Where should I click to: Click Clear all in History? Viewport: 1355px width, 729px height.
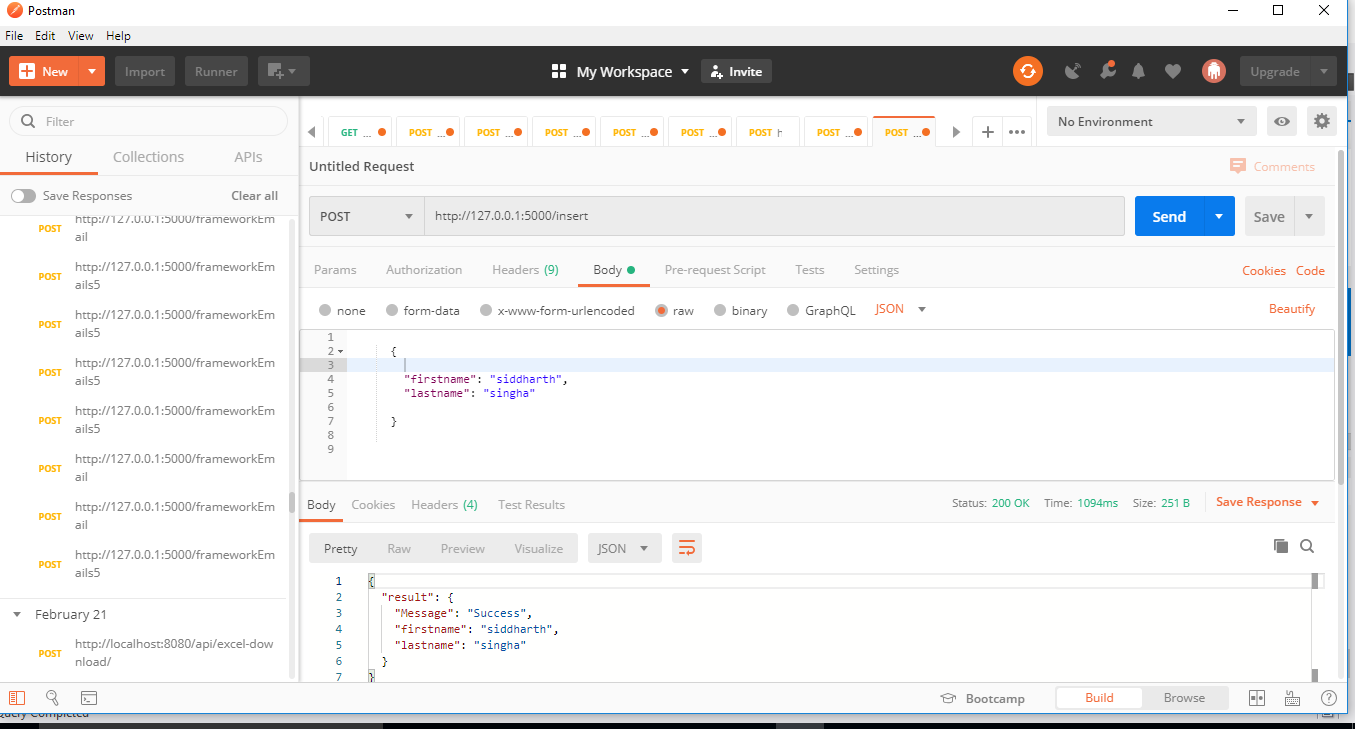[x=255, y=196]
